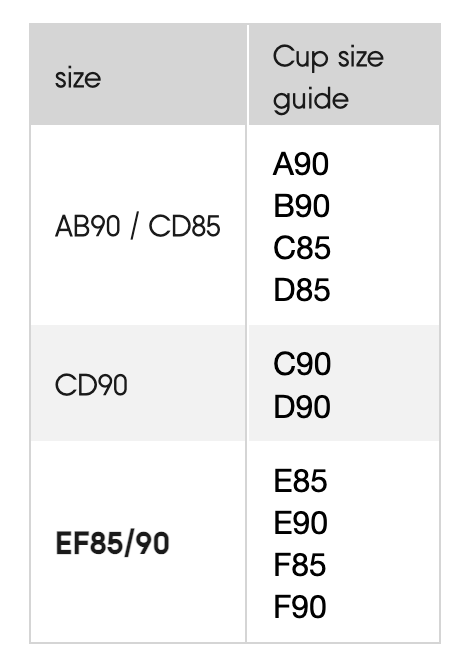Click the 'AB90' text in first row
The height and width of the screenshot is (660, 464).
(88, 226)
